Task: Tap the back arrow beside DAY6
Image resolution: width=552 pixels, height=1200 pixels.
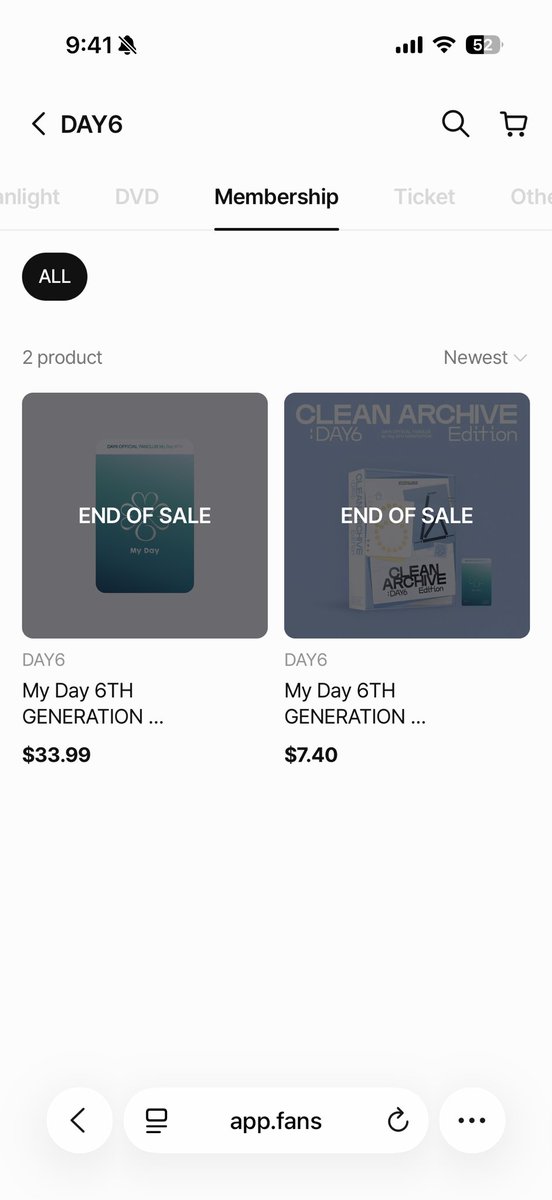Action: [38, 124]
